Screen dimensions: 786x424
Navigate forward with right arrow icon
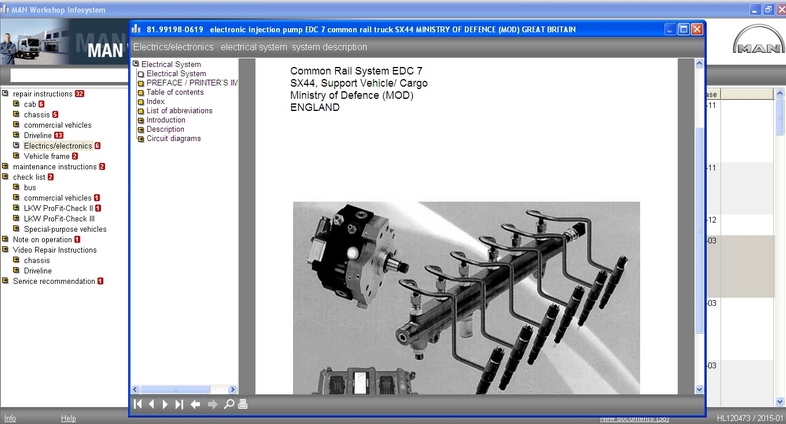click(212, 404)
